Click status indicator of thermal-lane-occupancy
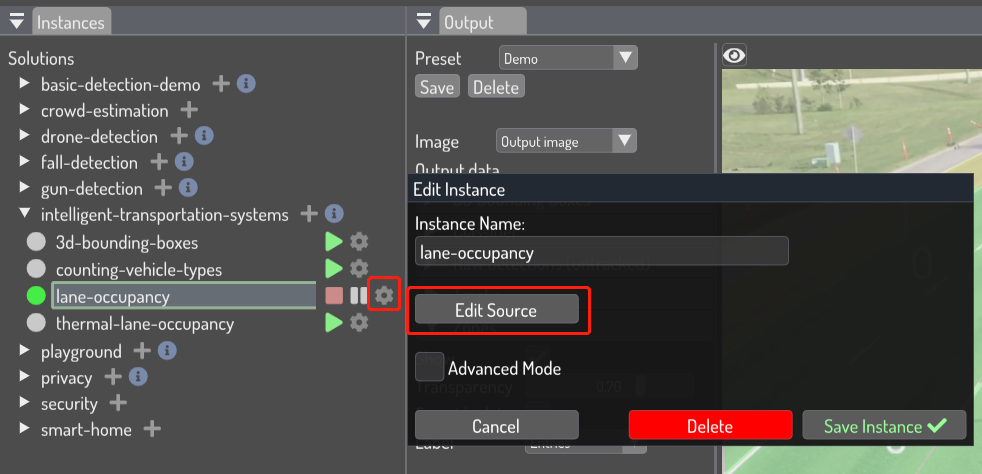The image size is (982, 474). (x=37, y=323)
